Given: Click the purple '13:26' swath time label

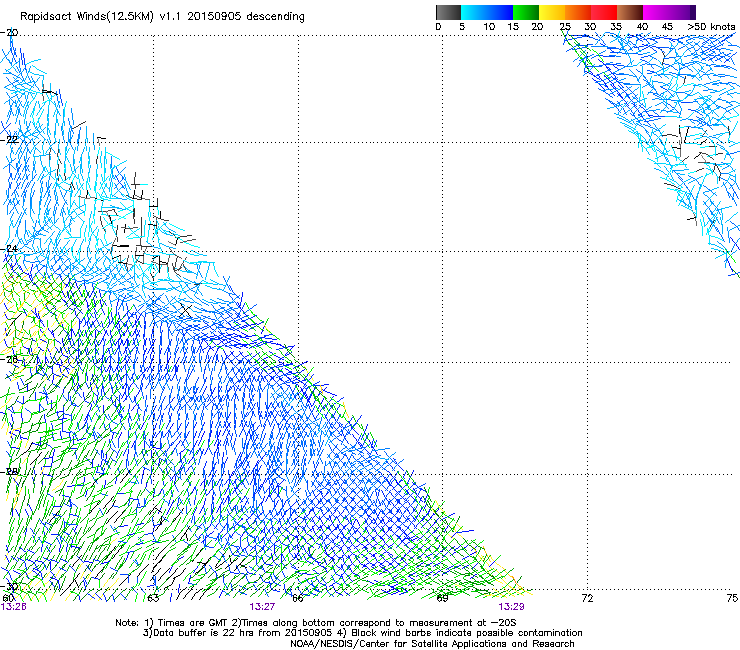Looking at the screenshot, I should point(14,607).
